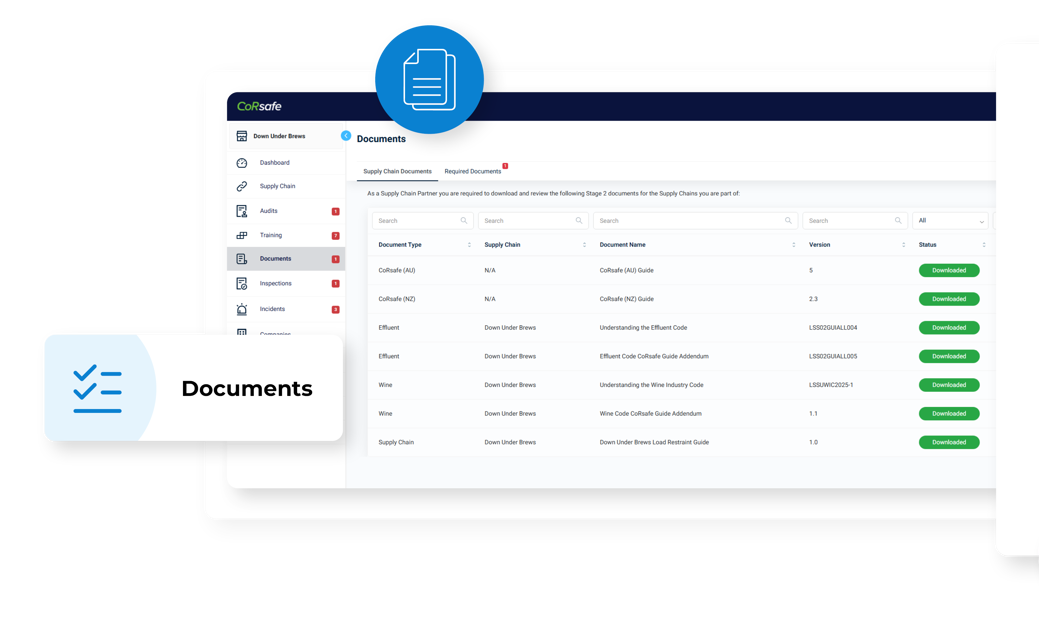Collapse the sidebar with the blue arrow
Viewport: 1039px width, 642px height.
click(x=346, y=136)
